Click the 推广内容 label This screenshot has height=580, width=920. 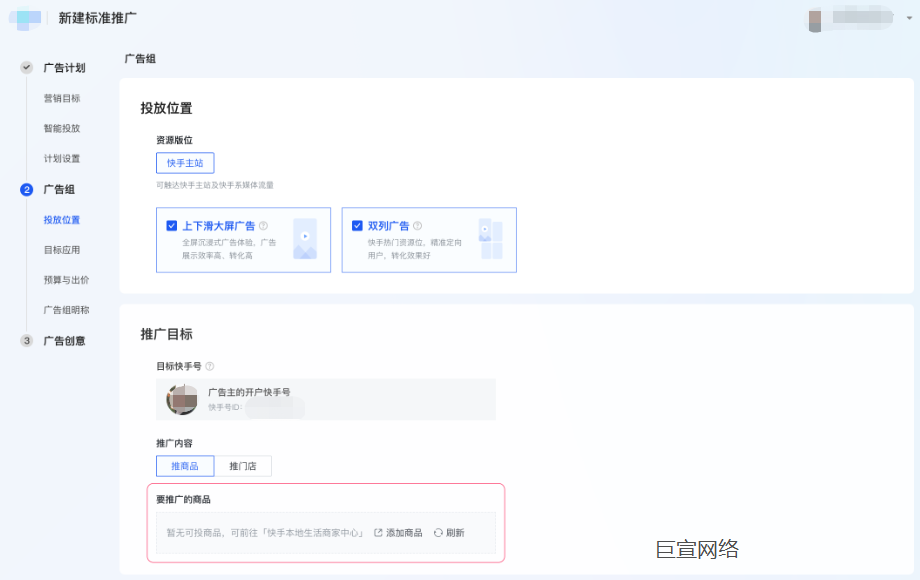pos(174,443)
